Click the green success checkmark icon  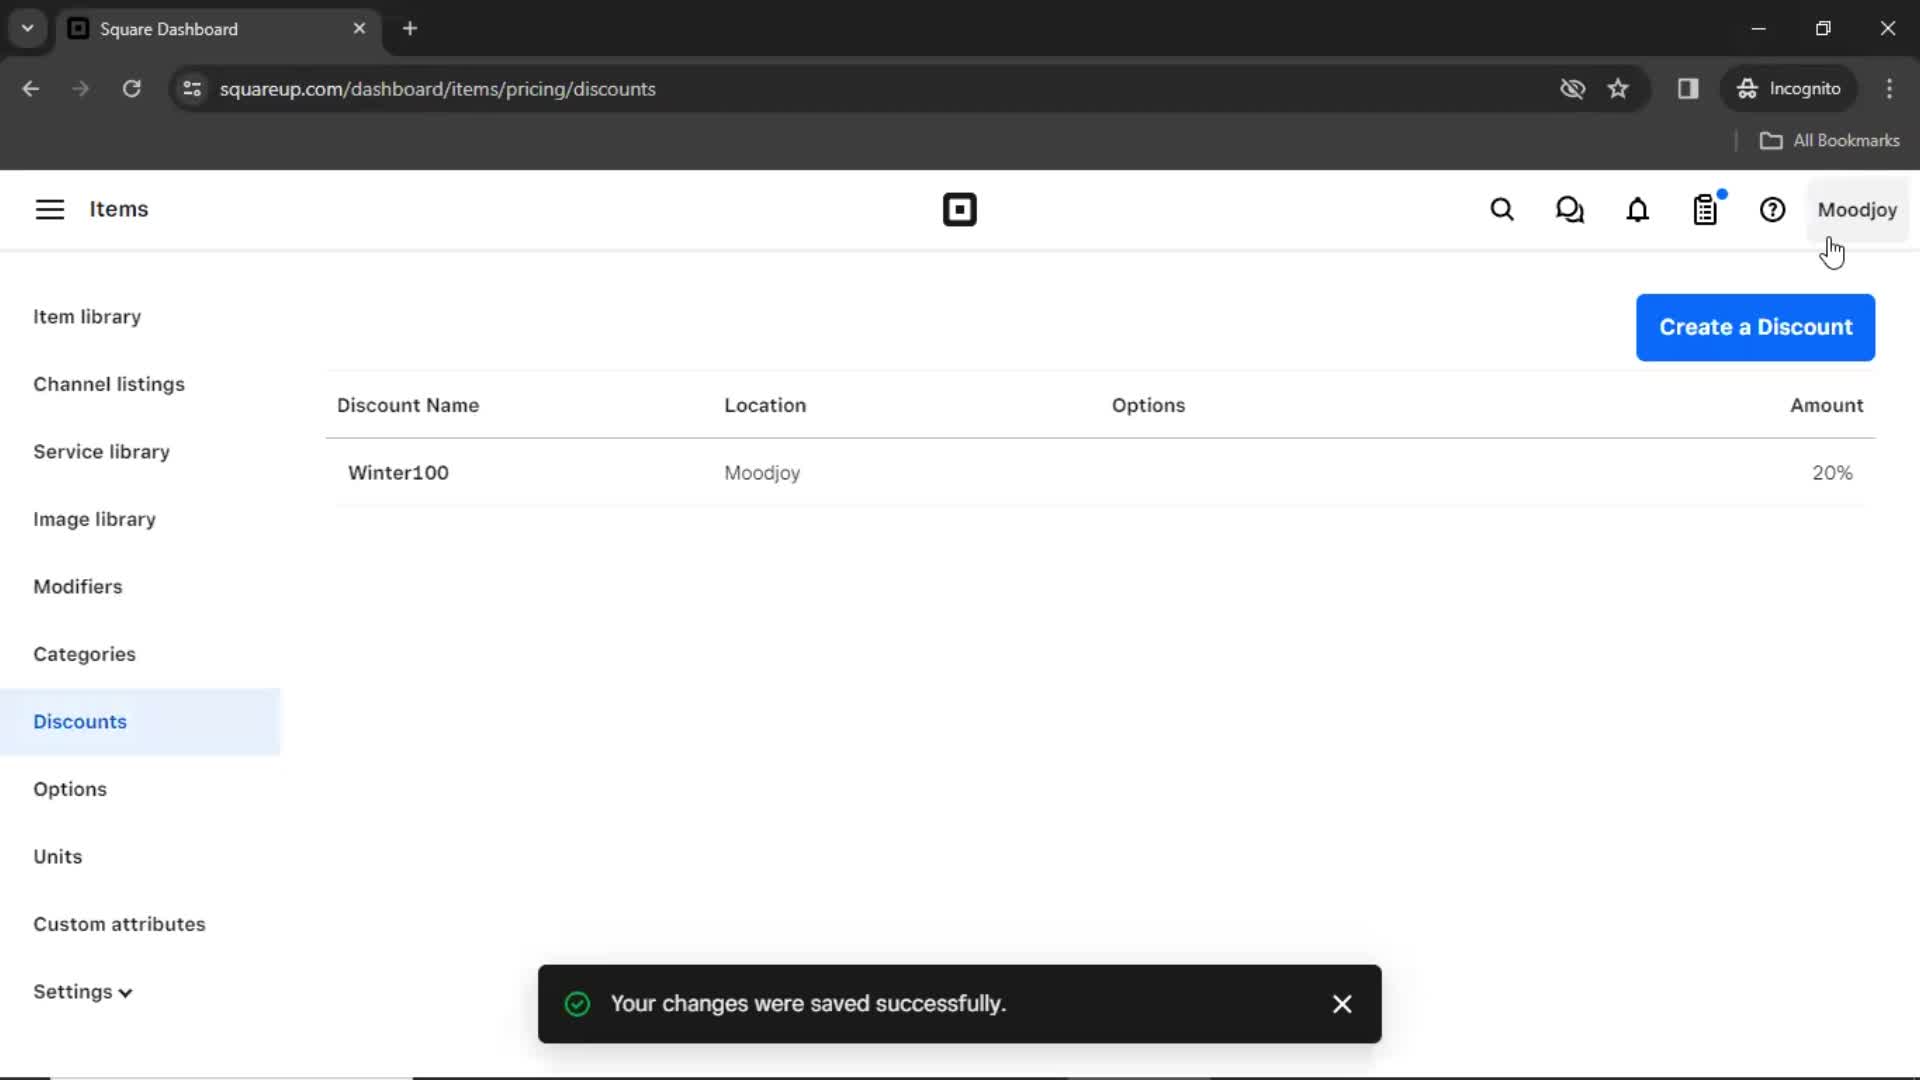coord(577,1004)
